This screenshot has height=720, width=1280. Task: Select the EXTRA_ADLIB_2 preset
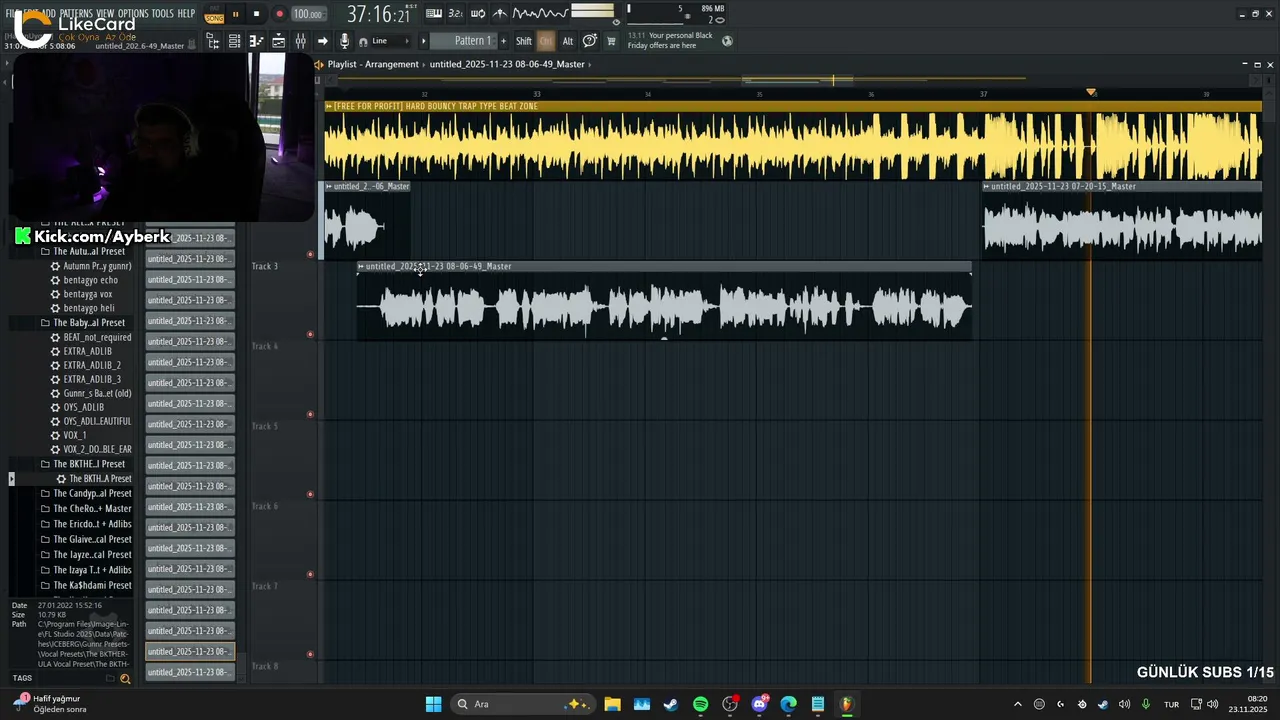click(x=92, y=365)
